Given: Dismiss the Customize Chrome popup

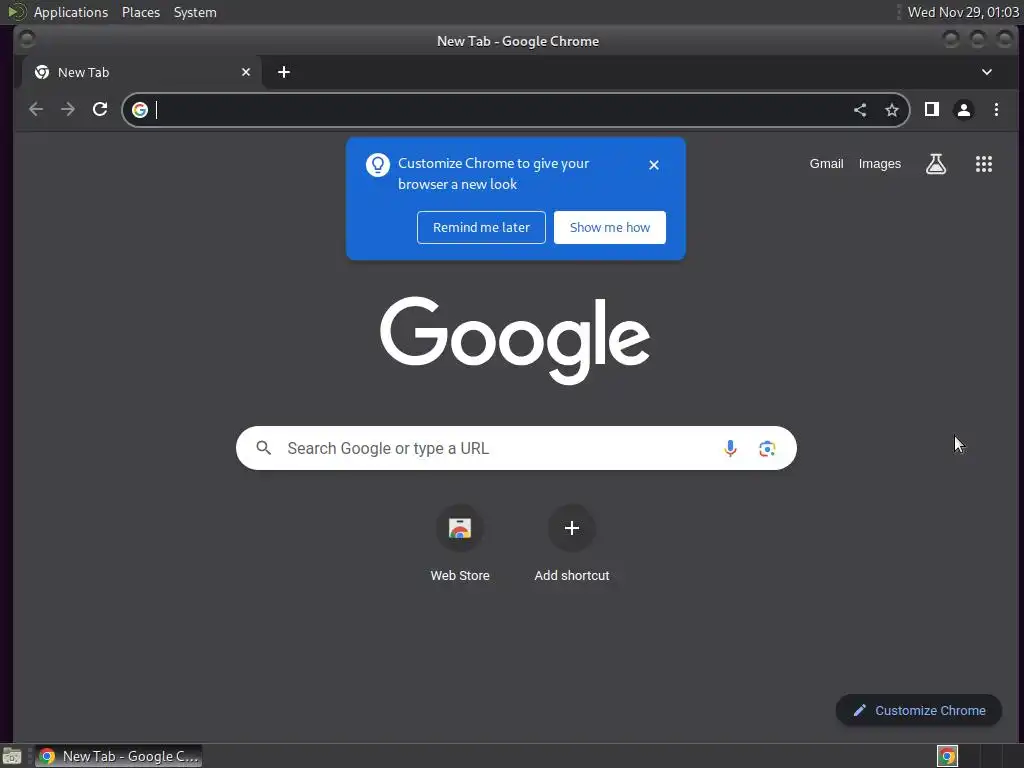Looking at the screenshot, I should (654, 165).
